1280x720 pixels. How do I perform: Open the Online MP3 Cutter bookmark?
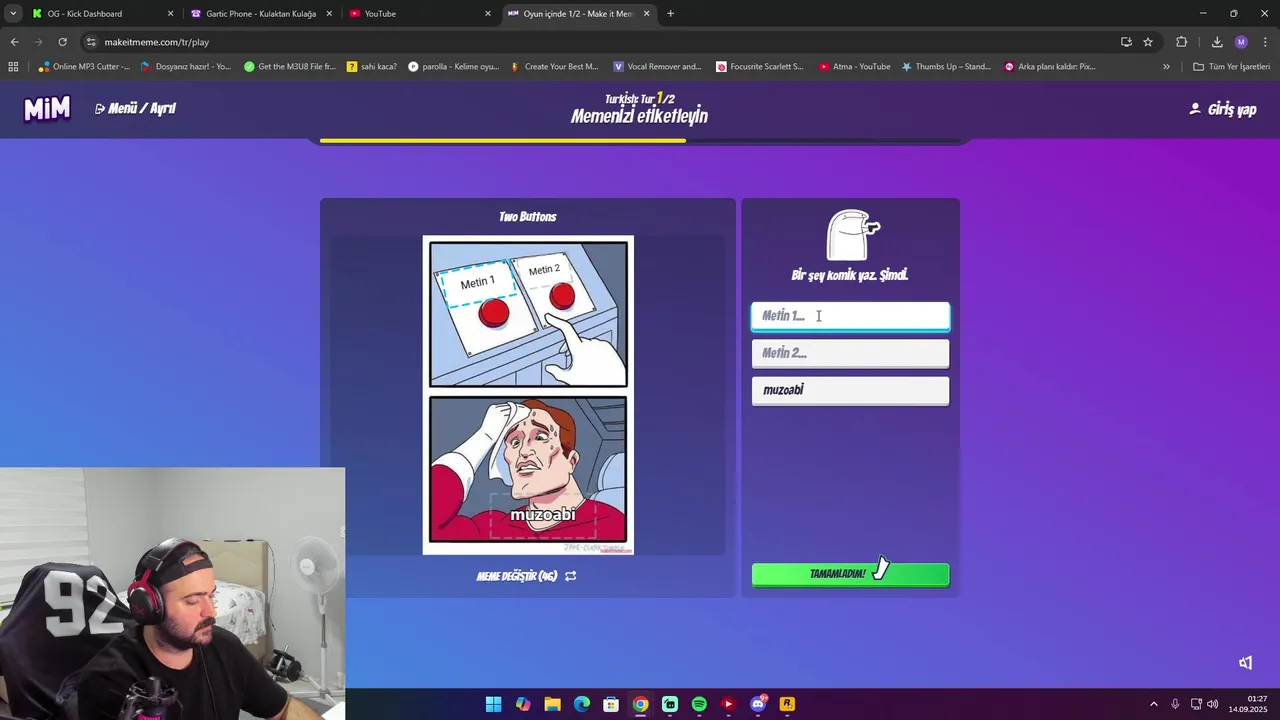click(84, 67)
